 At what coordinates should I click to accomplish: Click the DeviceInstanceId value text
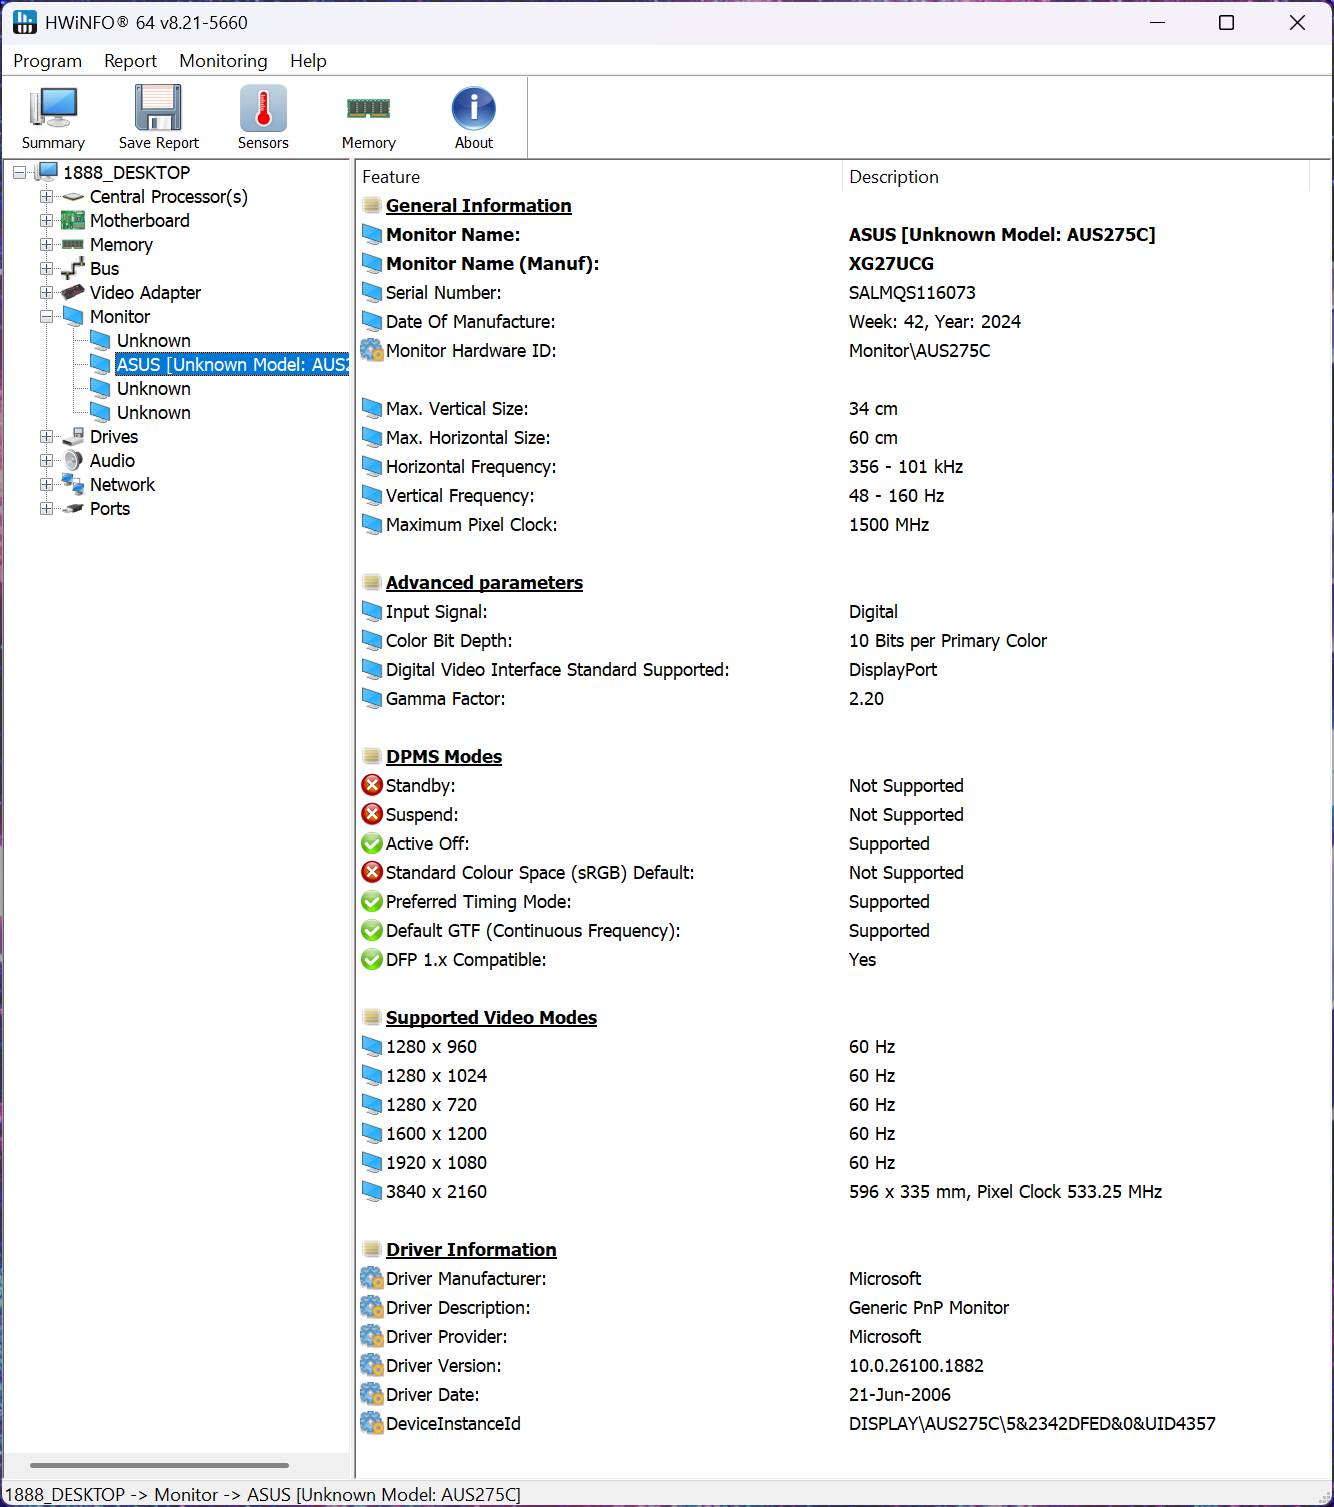coord(1032,1423)
